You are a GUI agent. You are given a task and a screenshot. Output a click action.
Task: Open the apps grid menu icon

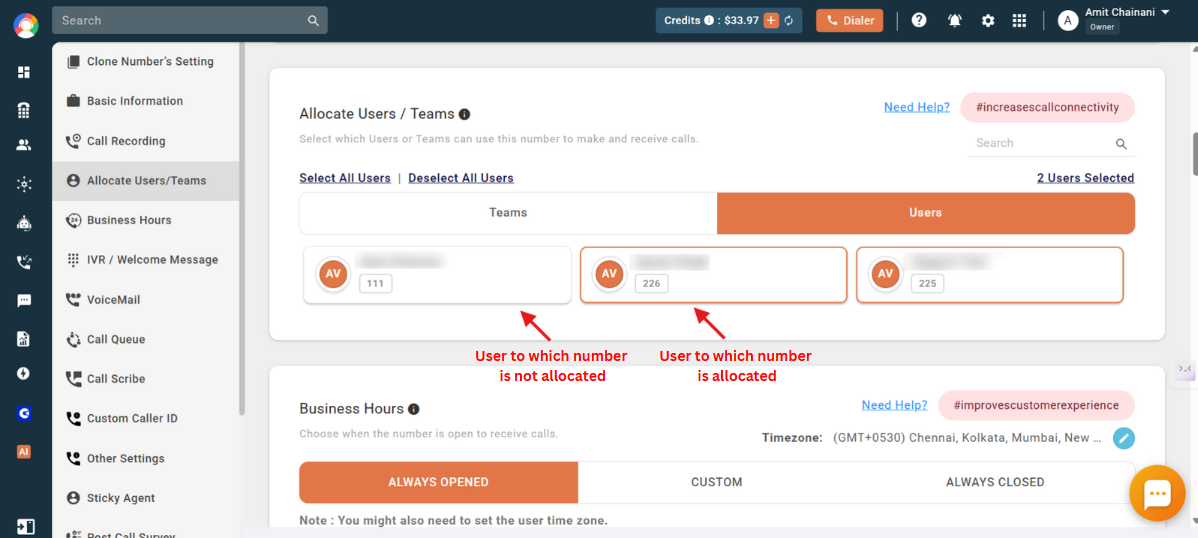pyautogui.click(x=1019, y=21)
